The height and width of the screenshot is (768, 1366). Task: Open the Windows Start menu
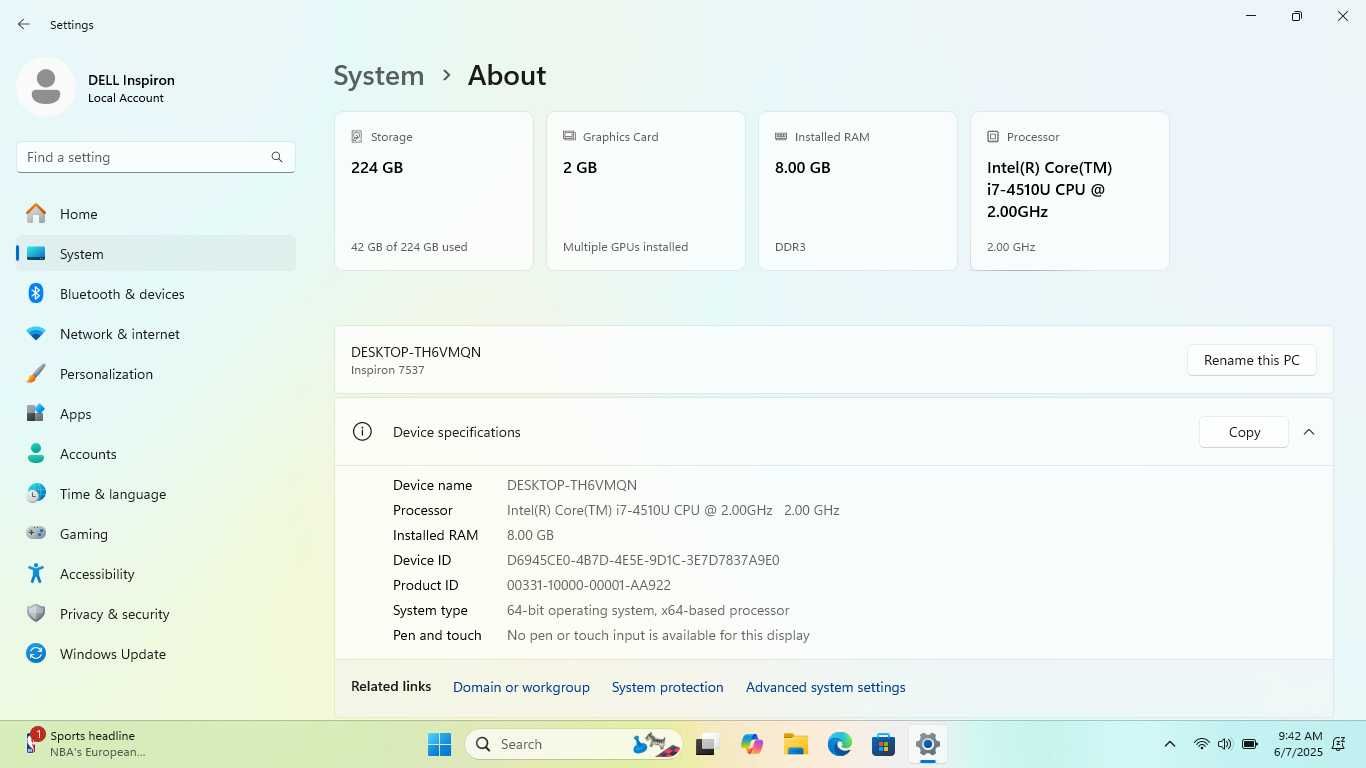[439, 744]
